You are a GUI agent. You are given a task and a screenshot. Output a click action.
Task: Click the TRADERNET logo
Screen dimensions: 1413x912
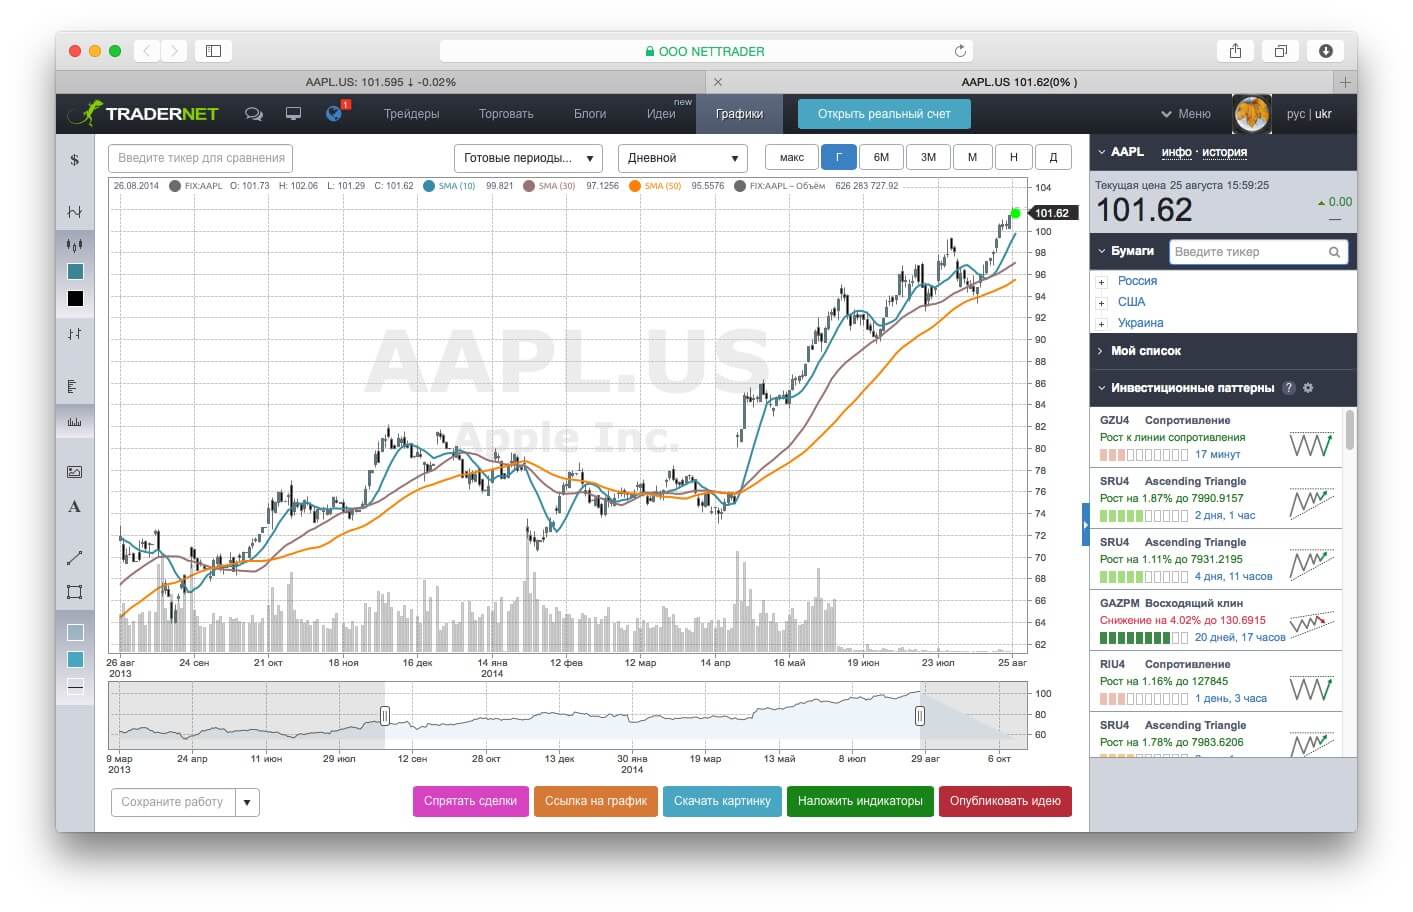[143, 113]
